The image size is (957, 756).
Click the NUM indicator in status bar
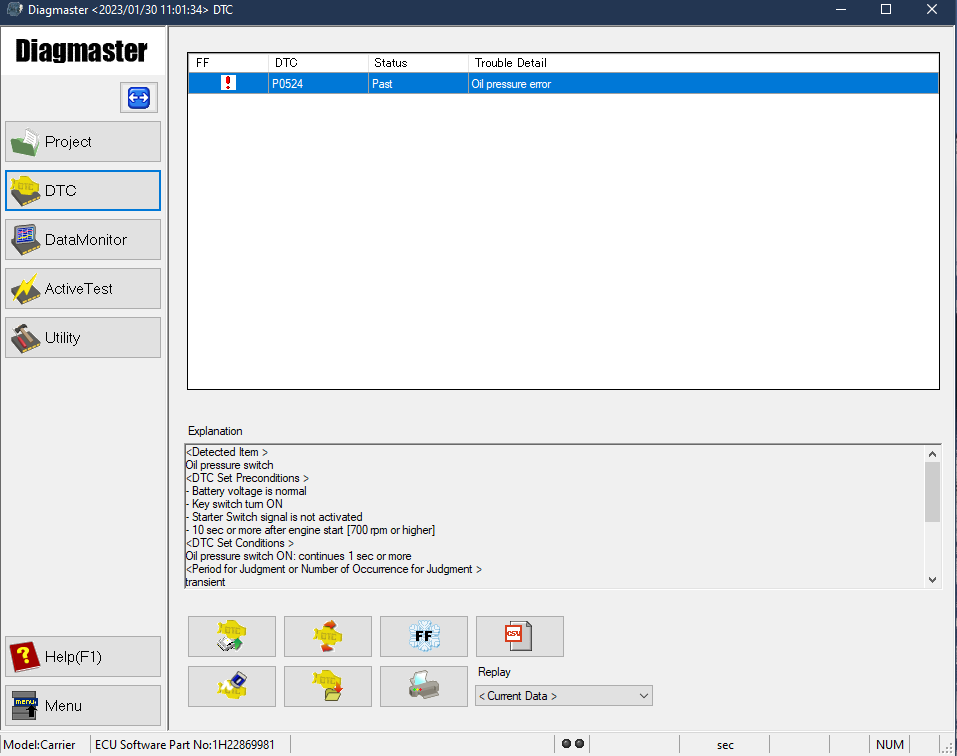point(890,744)
